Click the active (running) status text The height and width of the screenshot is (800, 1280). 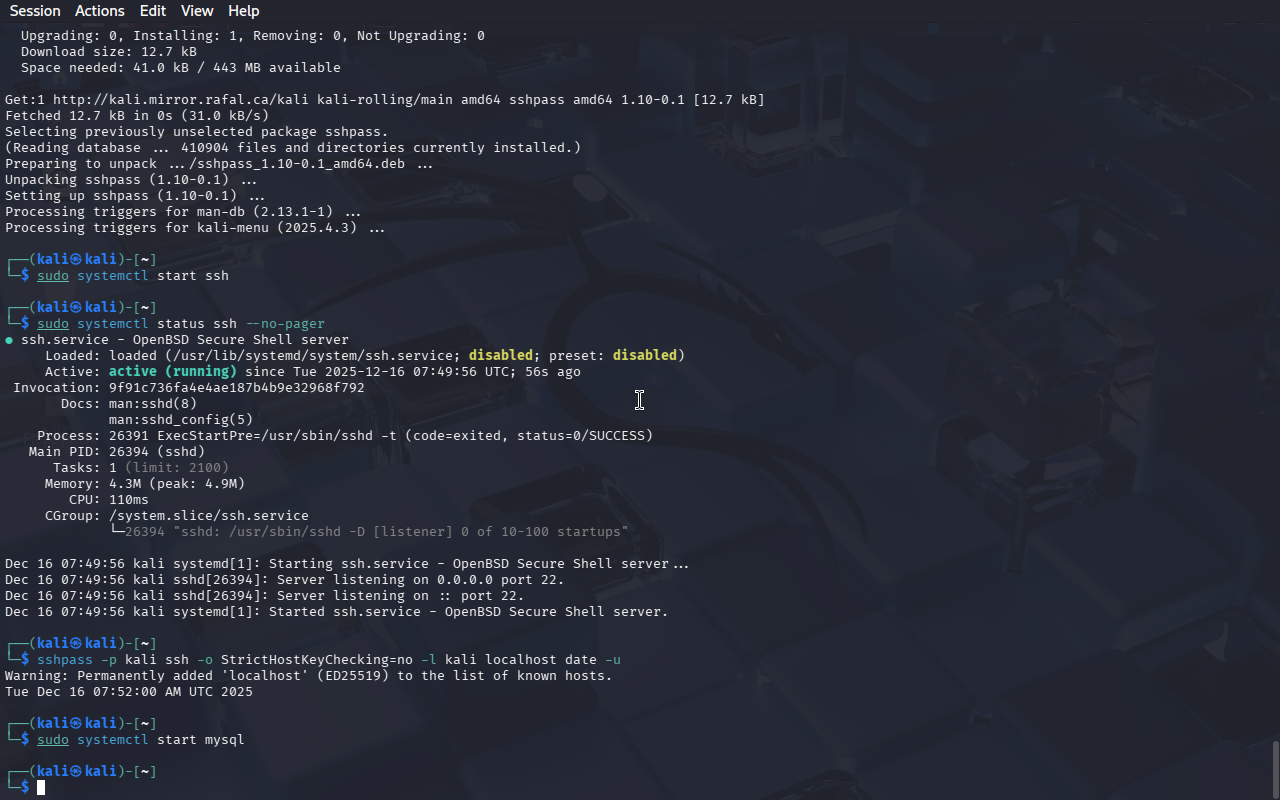click(173, 371)
